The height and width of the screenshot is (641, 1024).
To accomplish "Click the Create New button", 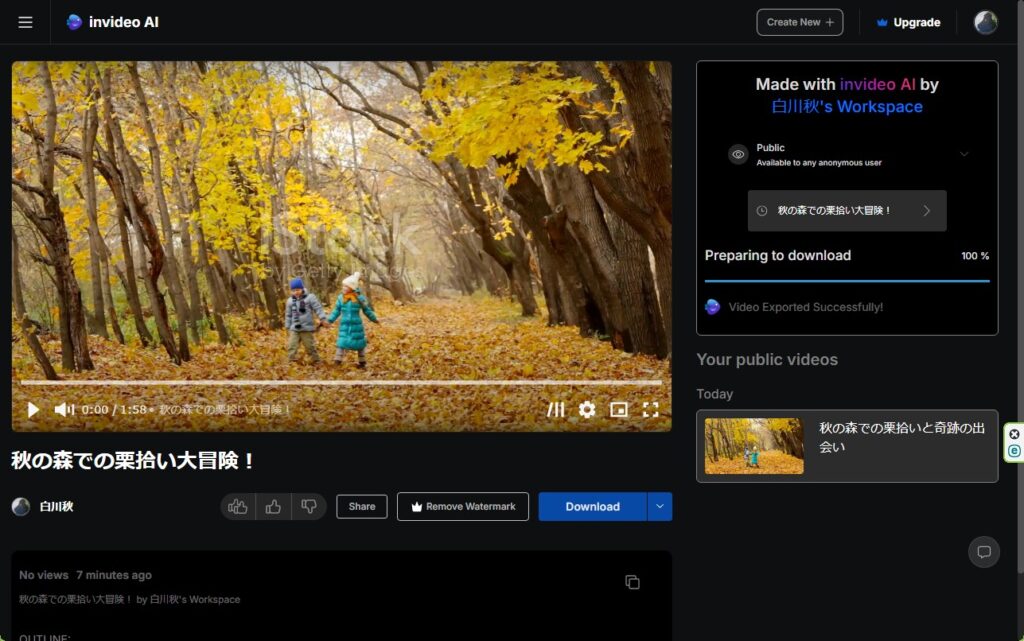I will pyautogui.click(x=799, y=22).
